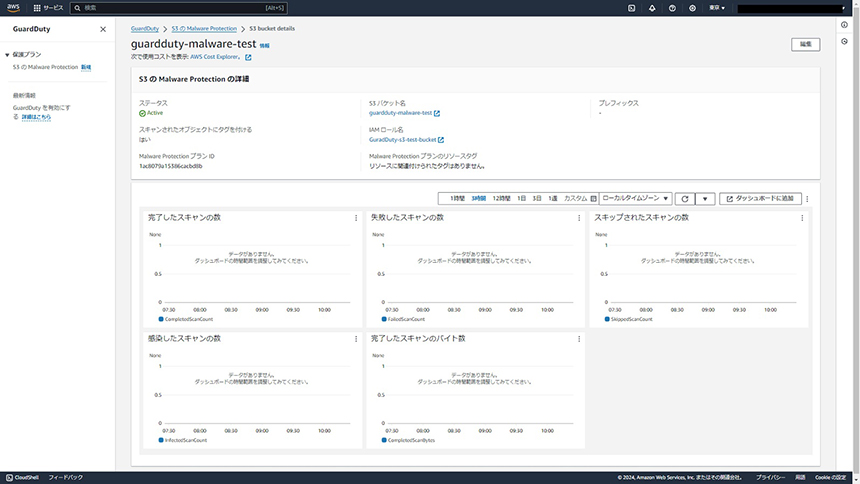Follow the 詳細はこちら link in sidebar
The height and width of the screenshot is (484, 860).
coord(36,117)
